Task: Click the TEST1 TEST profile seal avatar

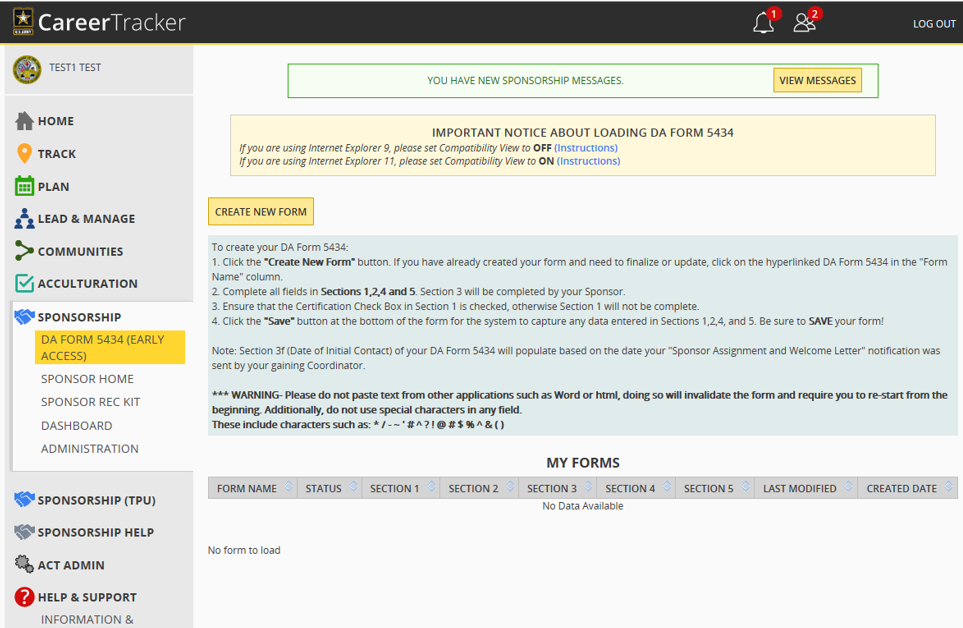Action: click(x=27, y=69)
